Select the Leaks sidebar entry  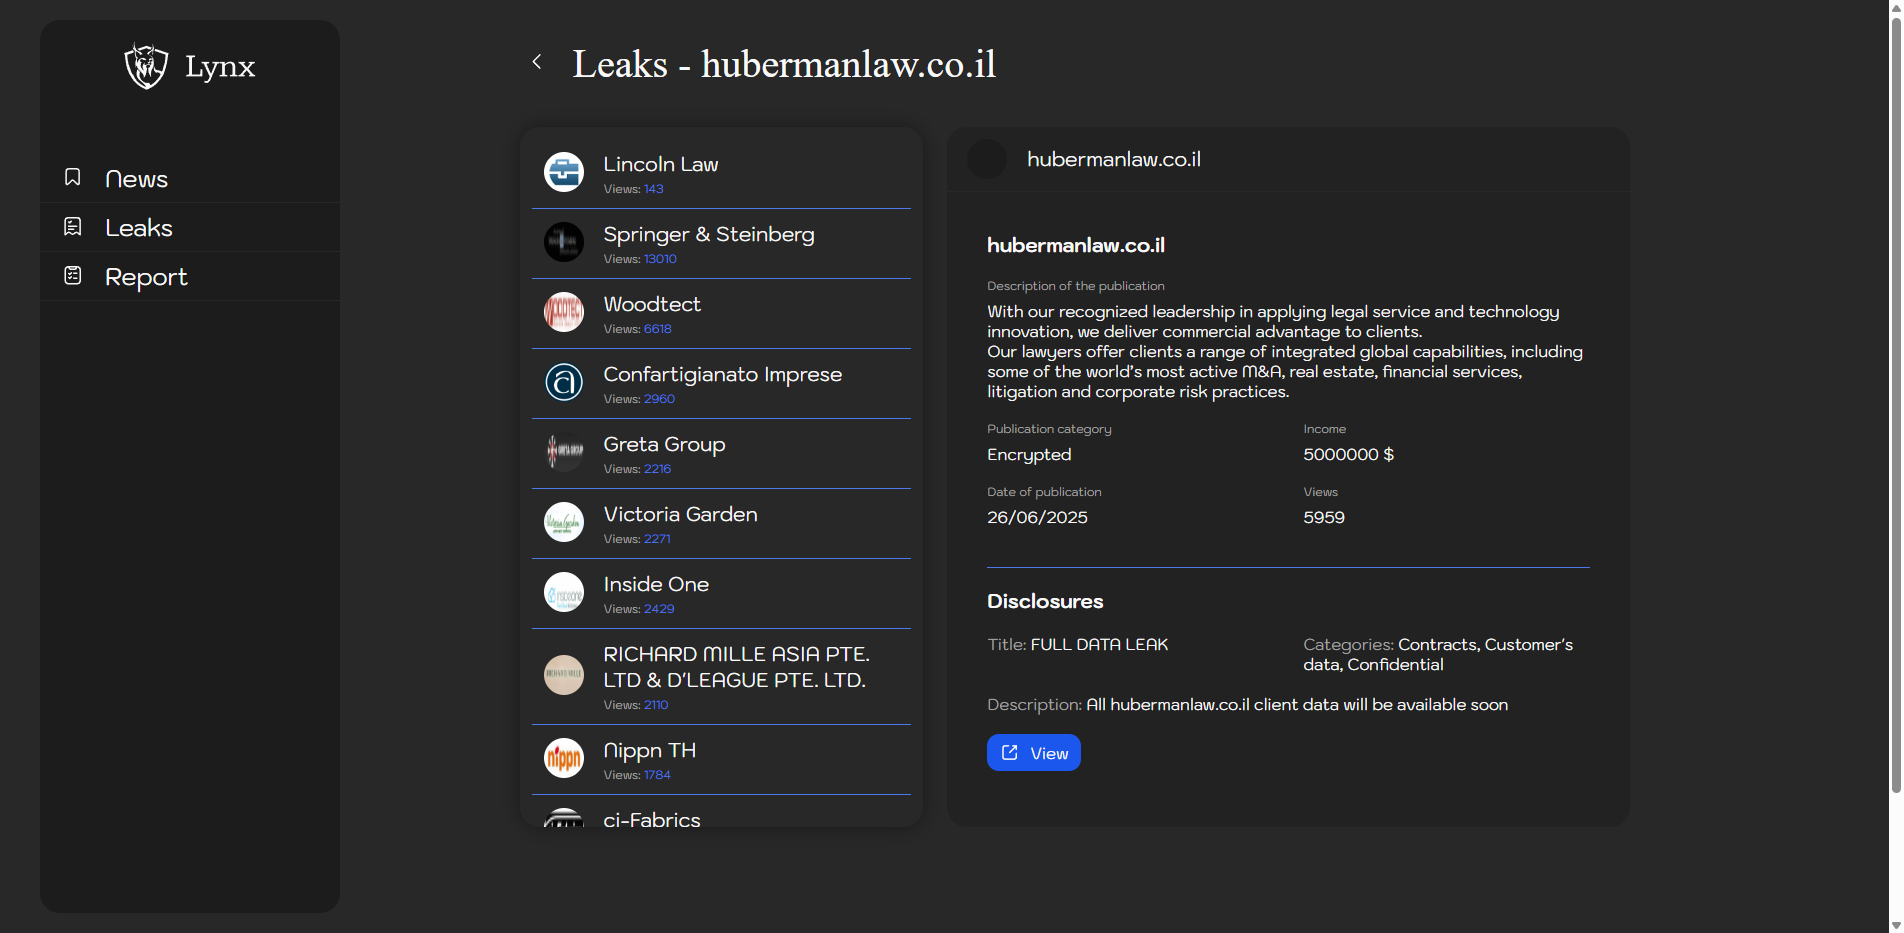pyautogui.click(x=139, y=228)
